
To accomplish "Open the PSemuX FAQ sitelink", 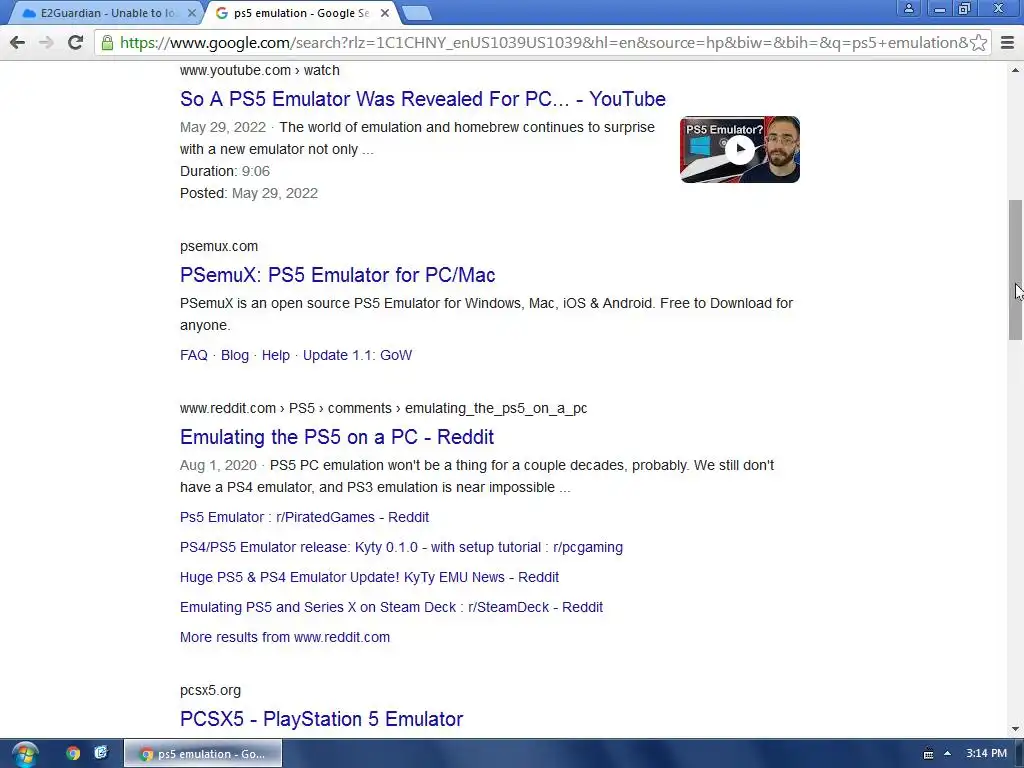I will [193, 355].
